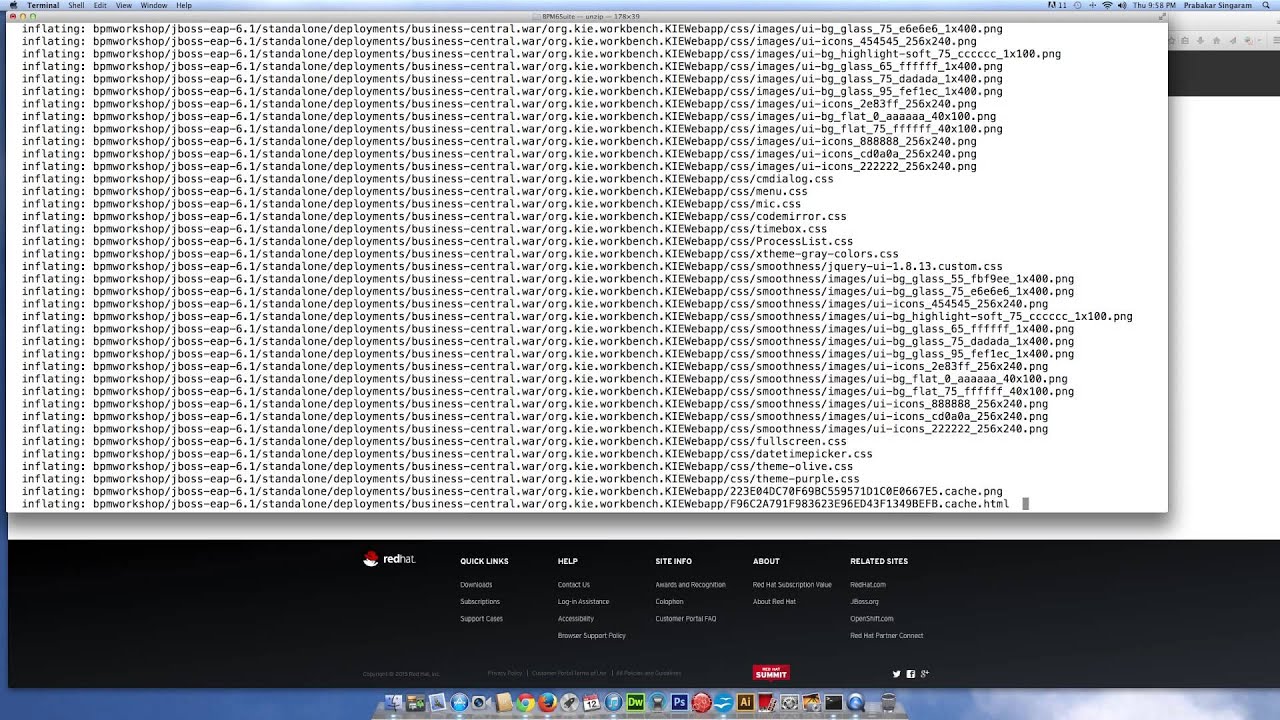Screen dimensions: 1280x720
Task: Open Twitter icon in Red Hat footer
Action: pyautogui.click(x=897, y=674)
